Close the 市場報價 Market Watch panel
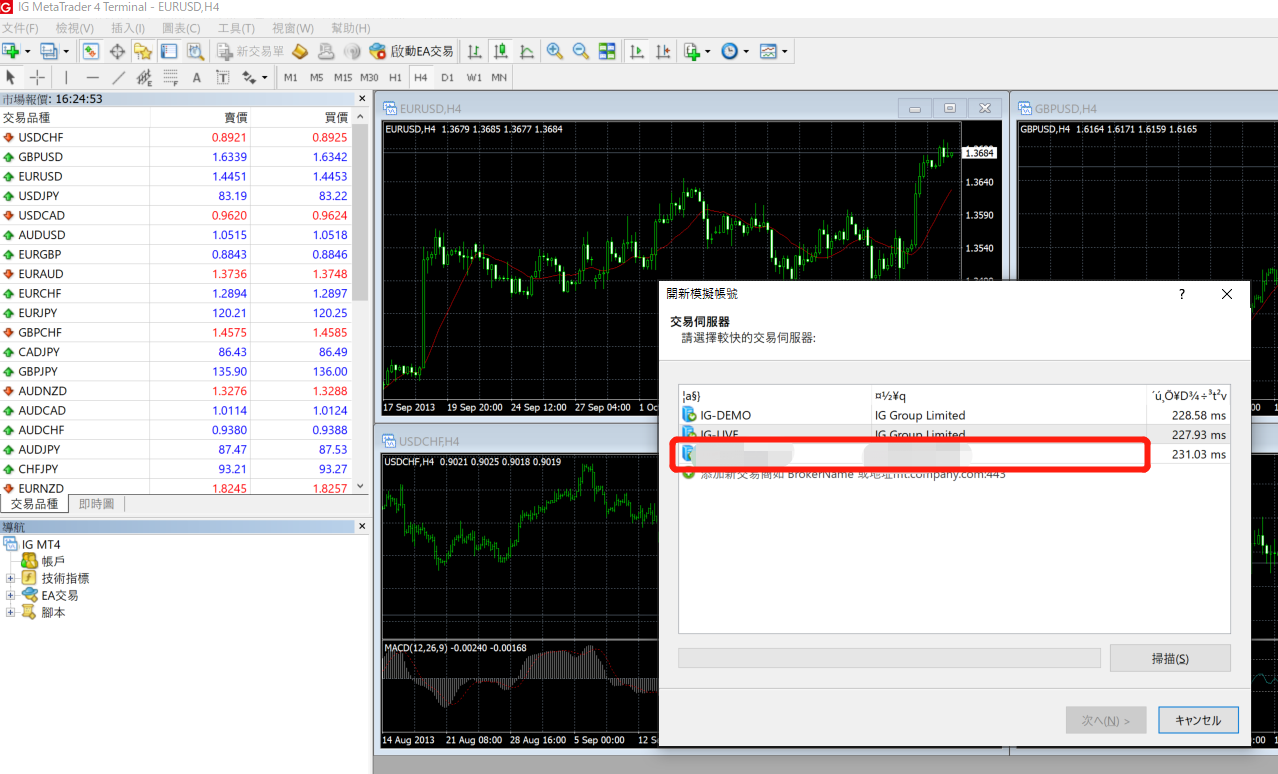This screenshot has height=774, width=1278. 362,99
